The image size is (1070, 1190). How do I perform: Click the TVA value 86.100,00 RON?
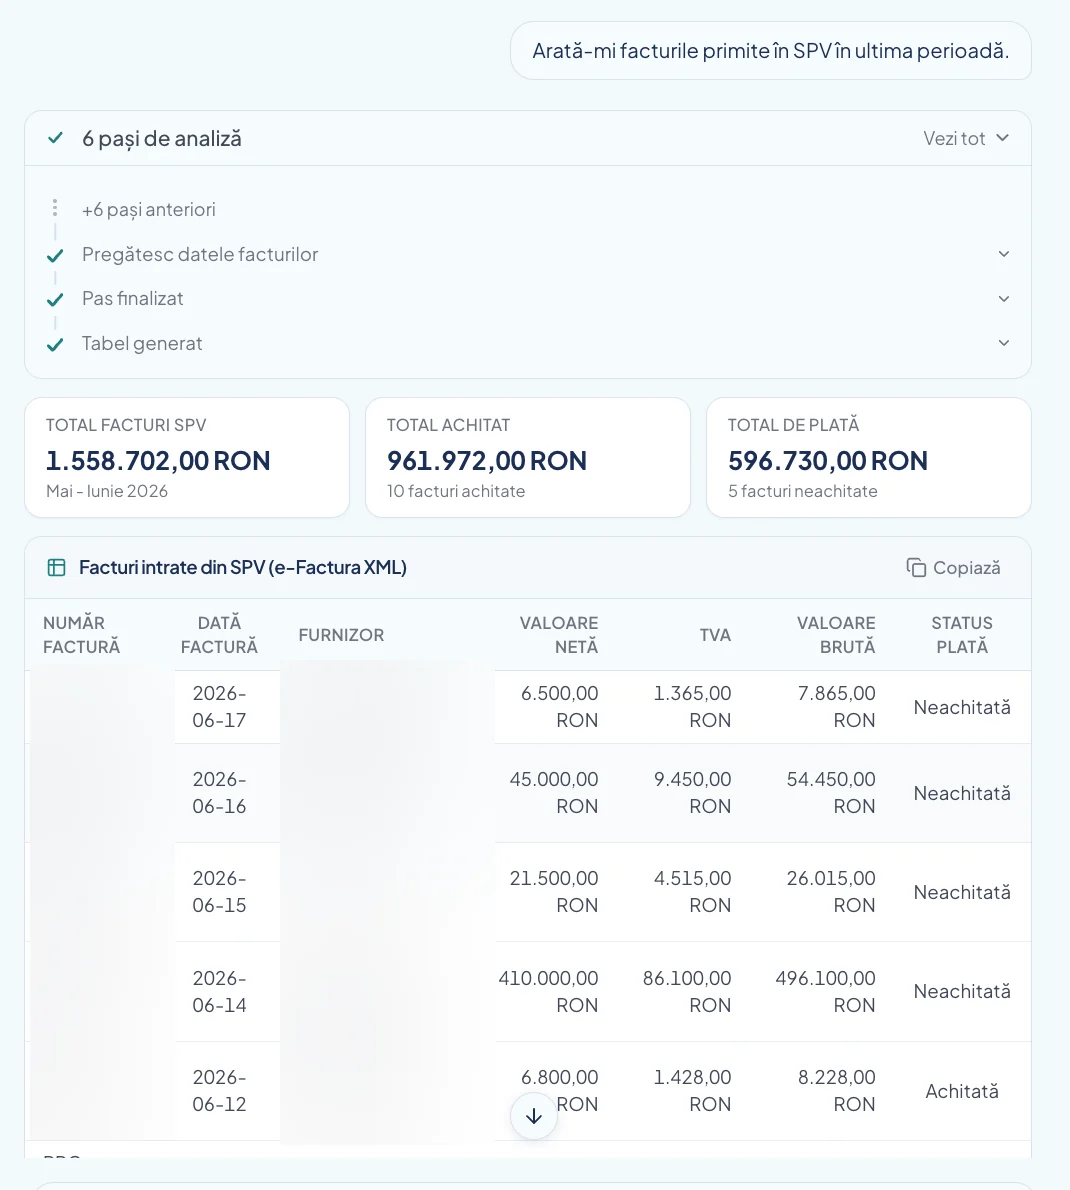tap(687, 991)
